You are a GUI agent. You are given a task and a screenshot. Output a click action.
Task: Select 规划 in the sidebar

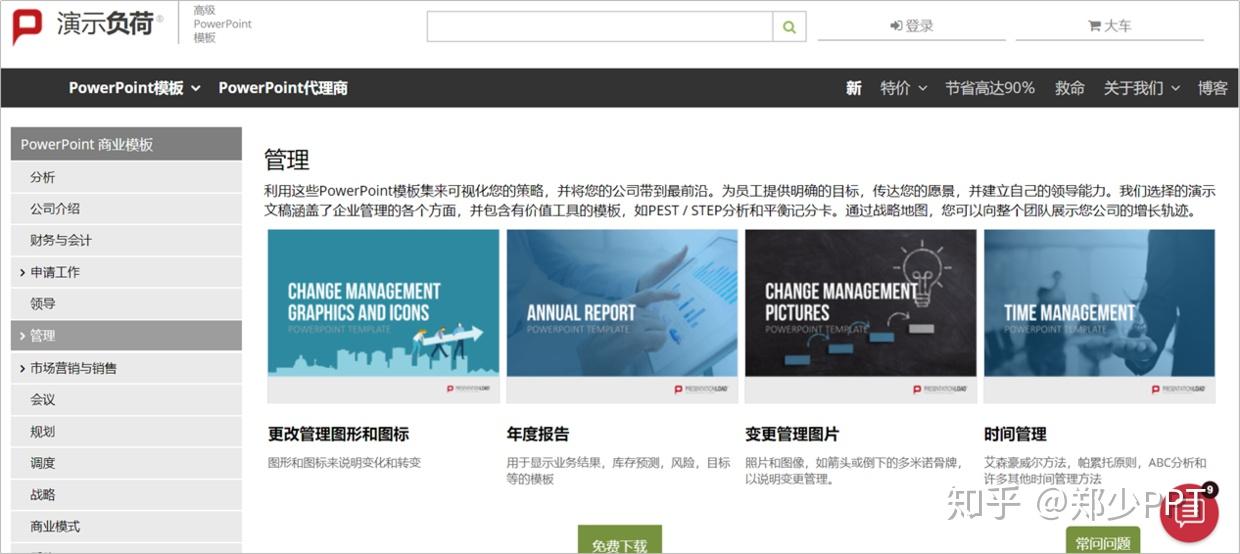pos(126,431)
